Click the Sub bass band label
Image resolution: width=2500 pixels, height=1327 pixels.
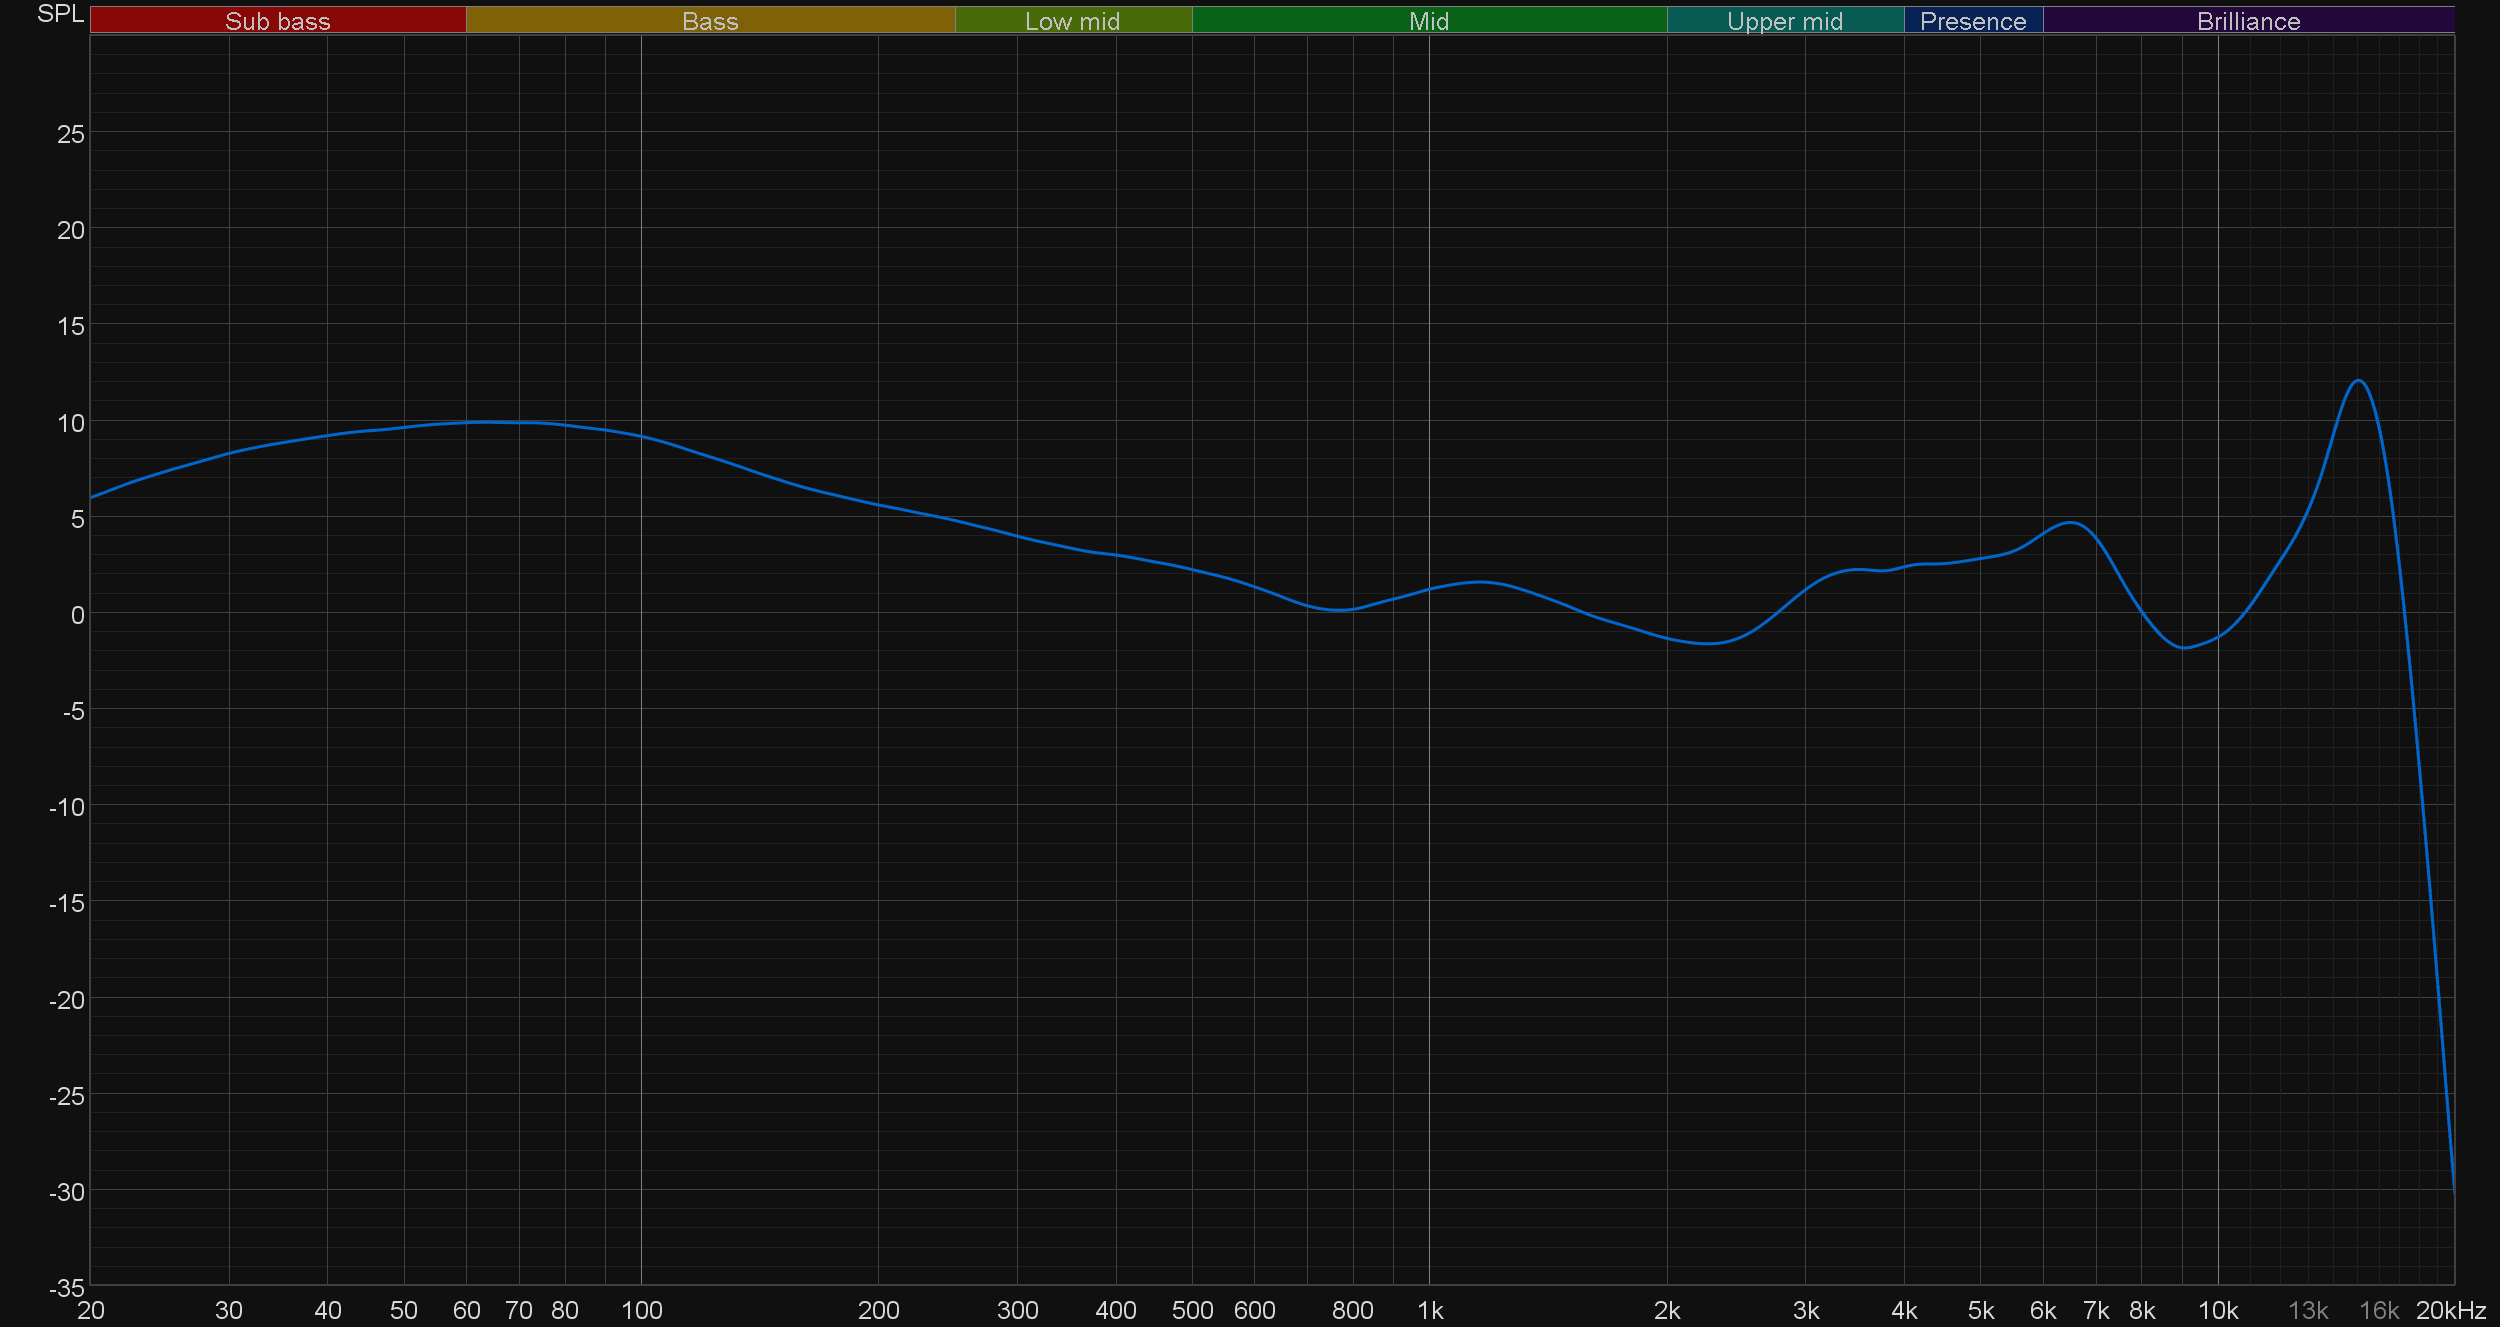tap(277, 21)
